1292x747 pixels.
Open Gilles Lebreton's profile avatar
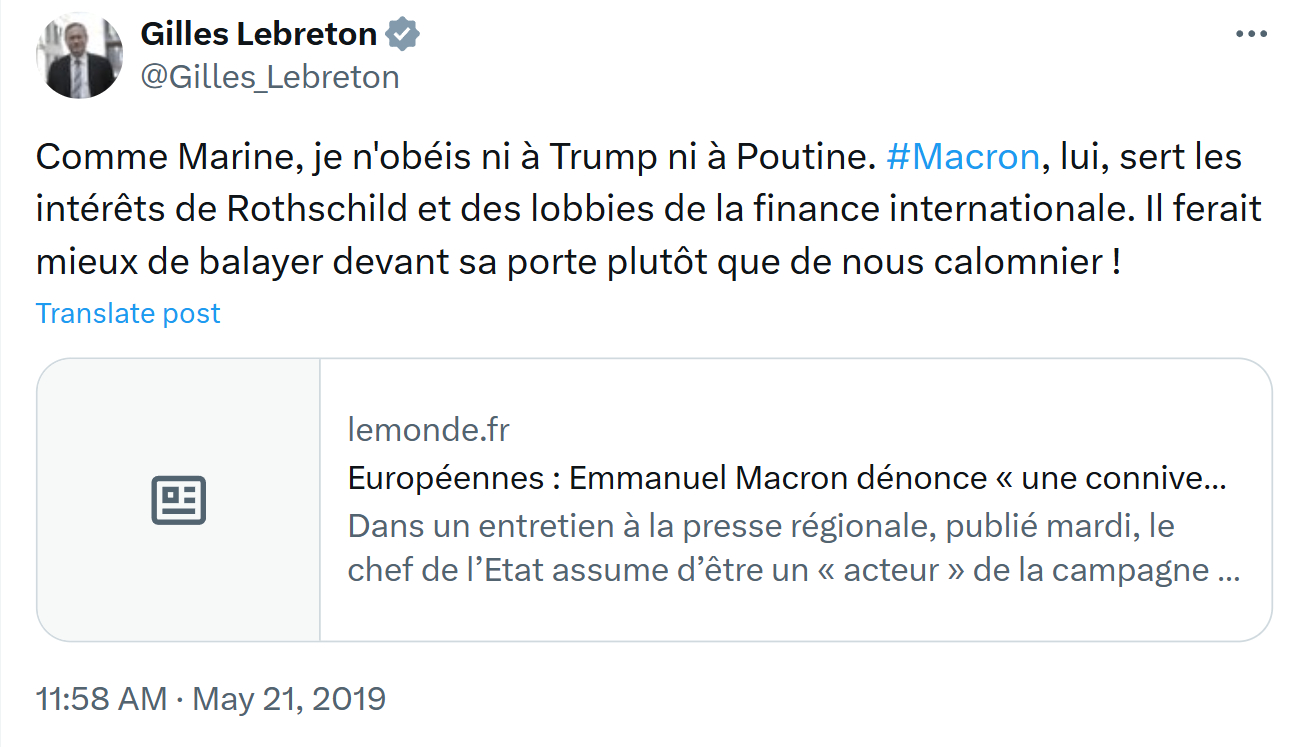coord(79,56)
